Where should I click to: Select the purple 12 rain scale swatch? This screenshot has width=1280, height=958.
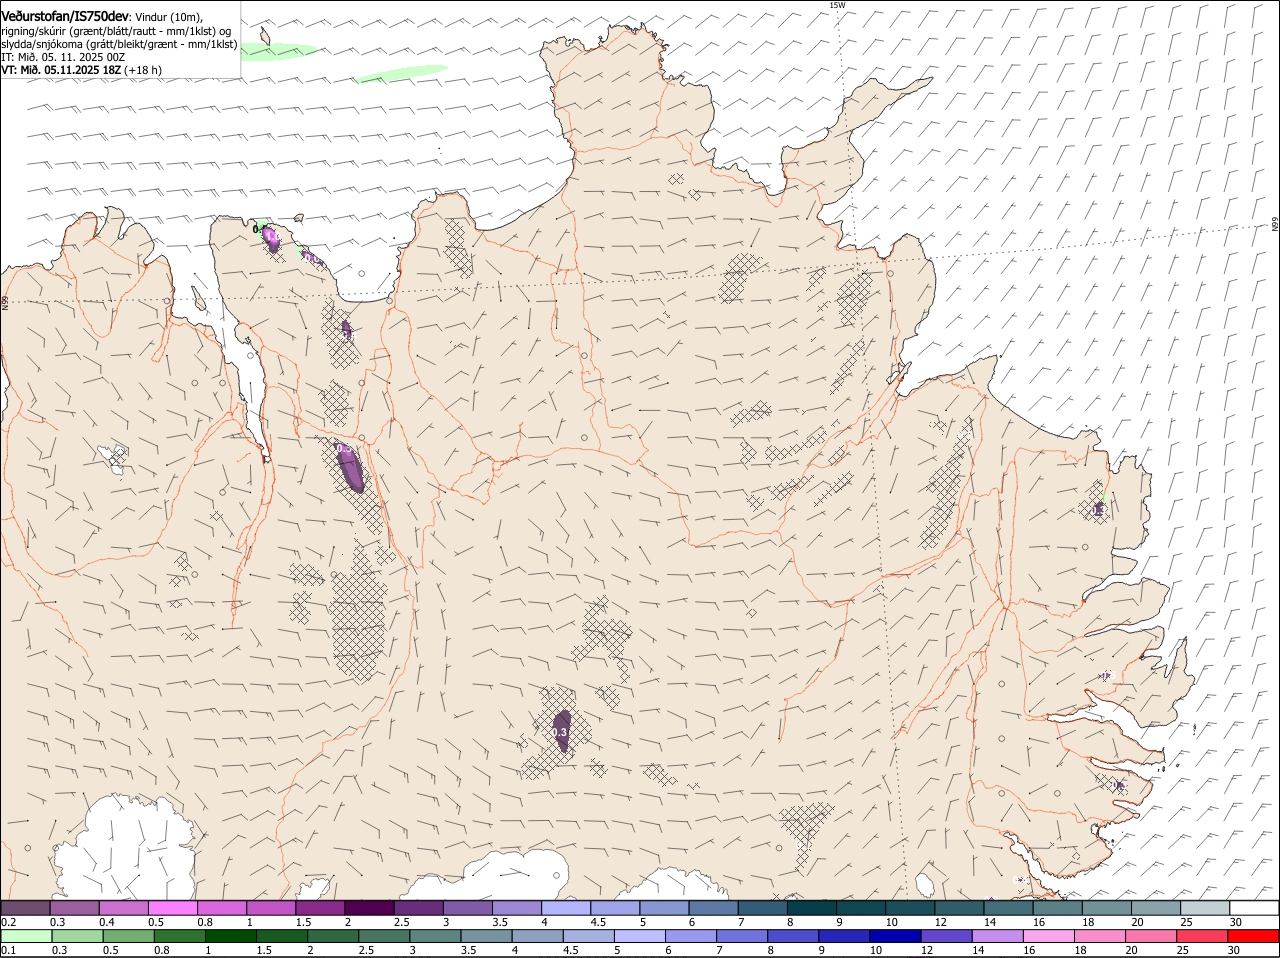pos(945,936)
